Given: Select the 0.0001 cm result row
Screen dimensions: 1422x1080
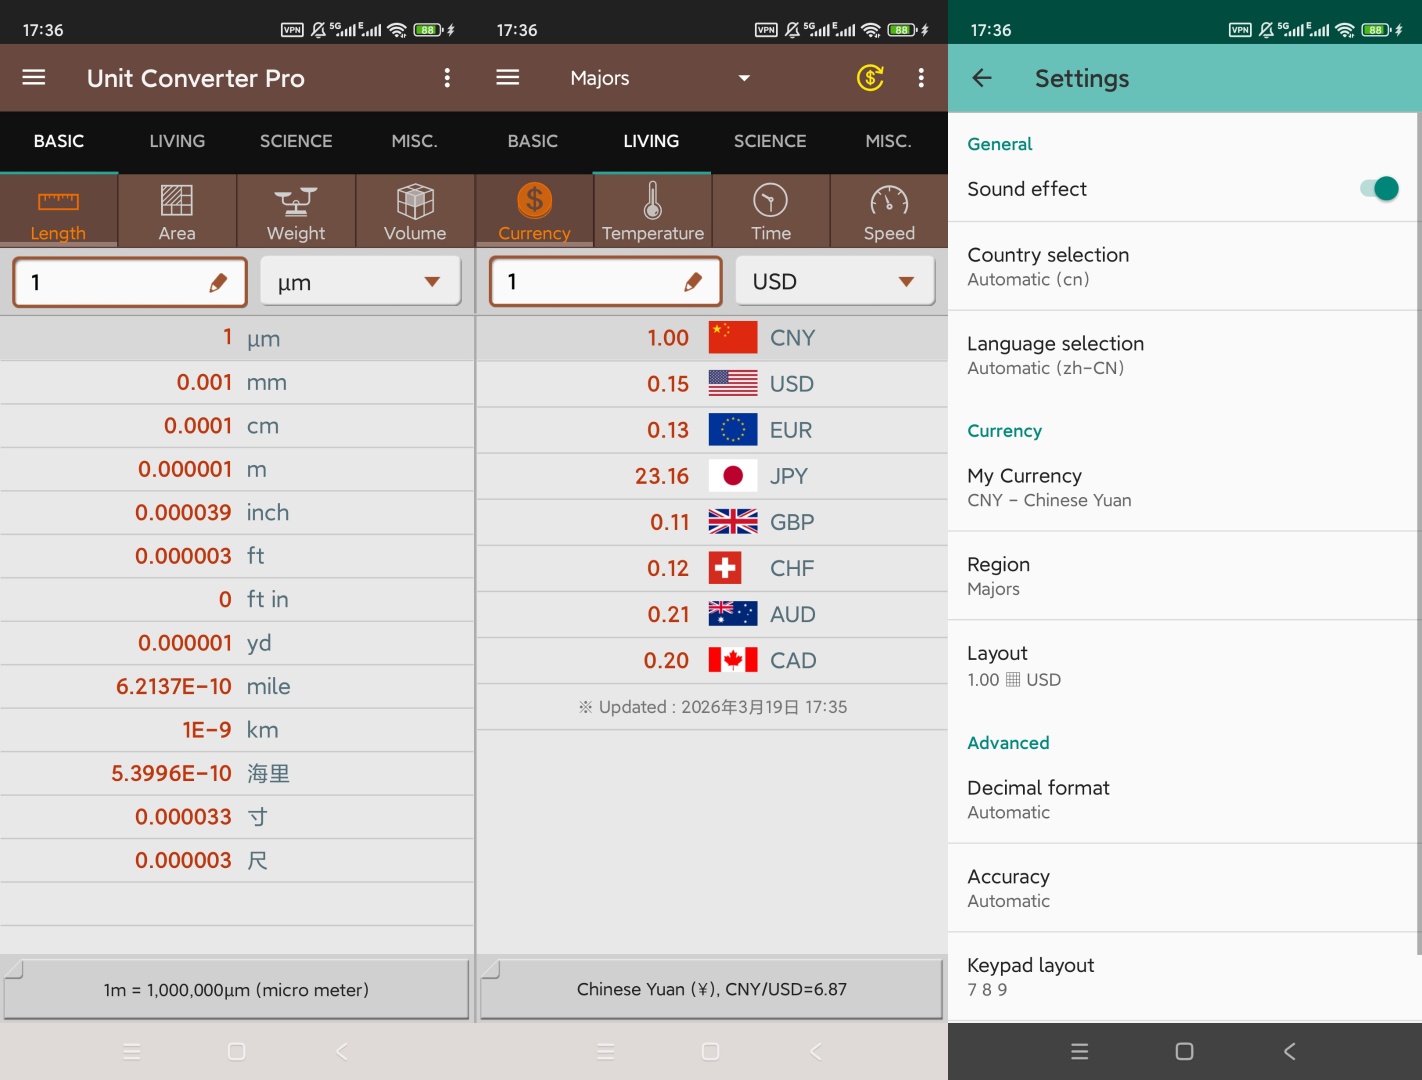Looking at the screenshot, I should (237, 426).
